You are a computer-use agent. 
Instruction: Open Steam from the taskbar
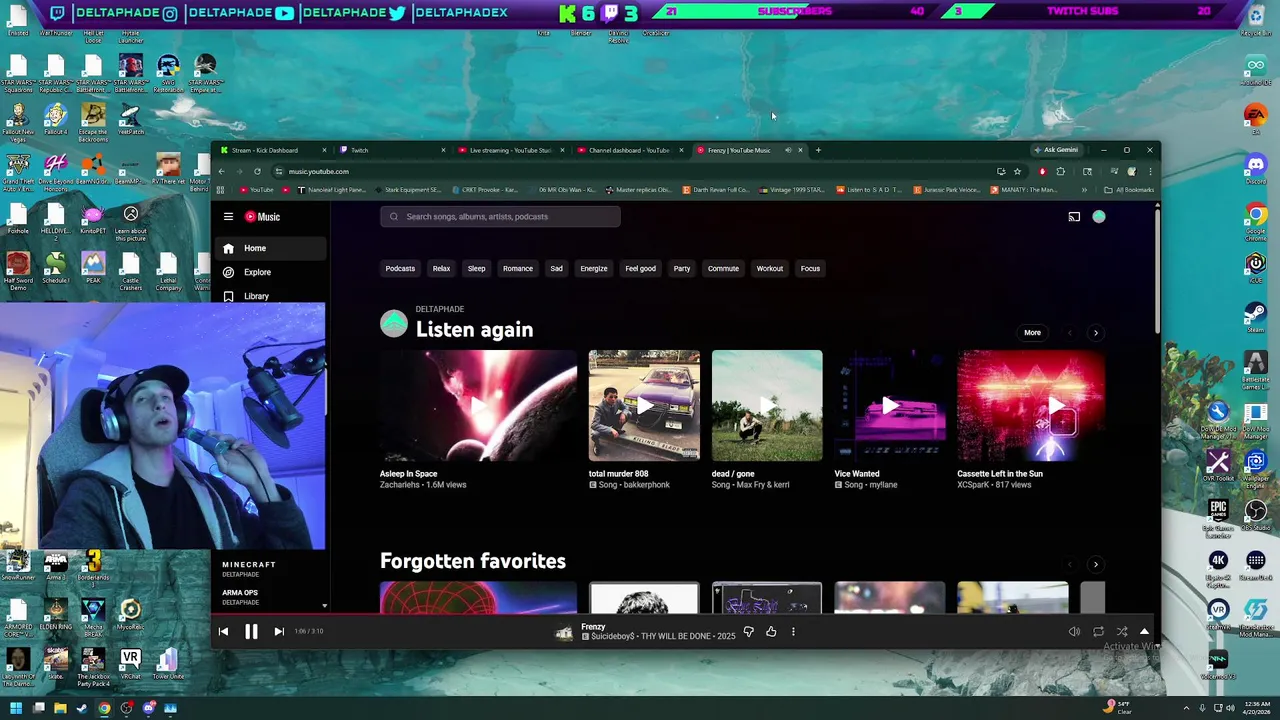82,709
